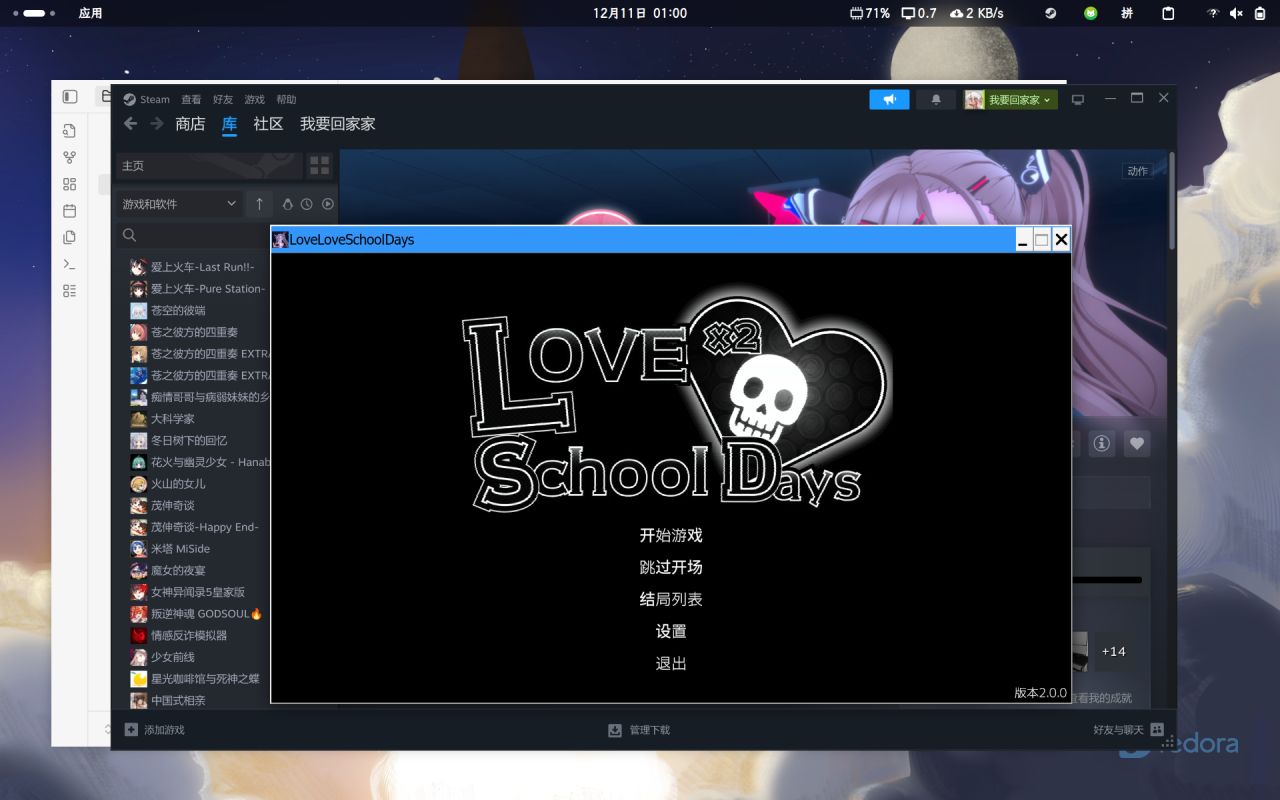The height and width of the screenshot is (800, 1280).
Task: Click the muted volume icon in top bar
Action: coord(1236,14)
